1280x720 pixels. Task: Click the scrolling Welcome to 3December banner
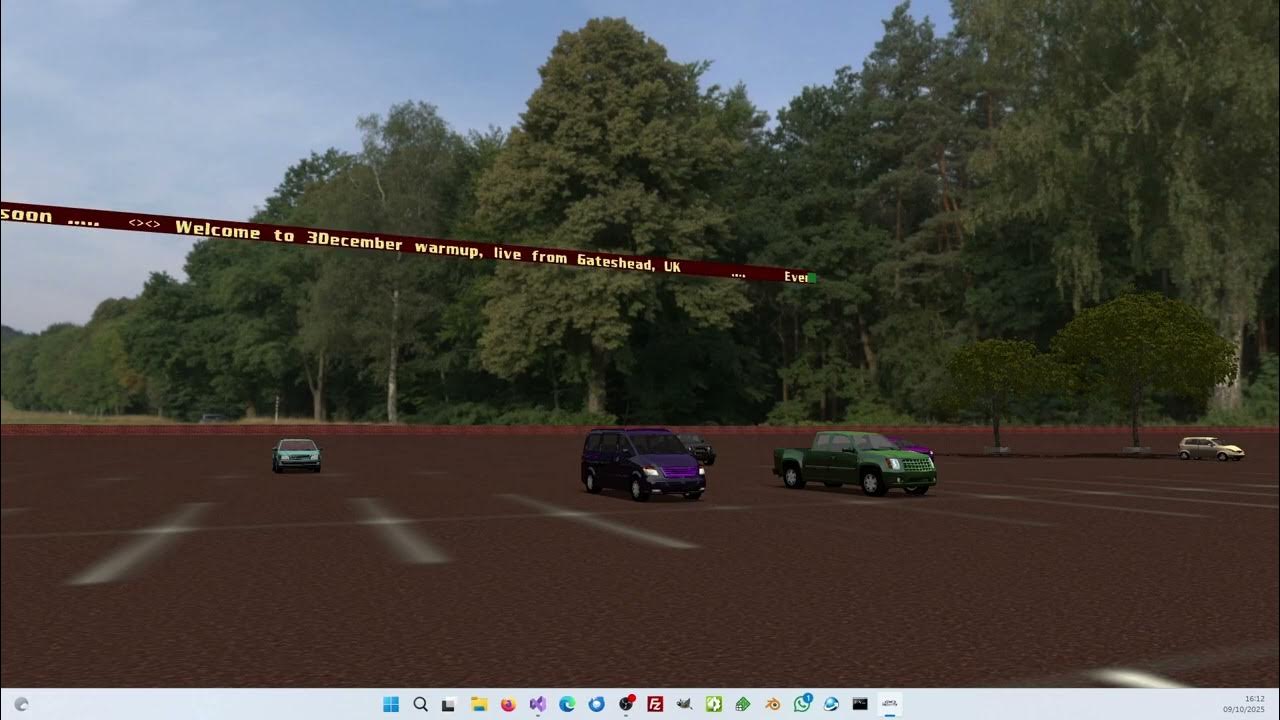[x=408, y=243]
